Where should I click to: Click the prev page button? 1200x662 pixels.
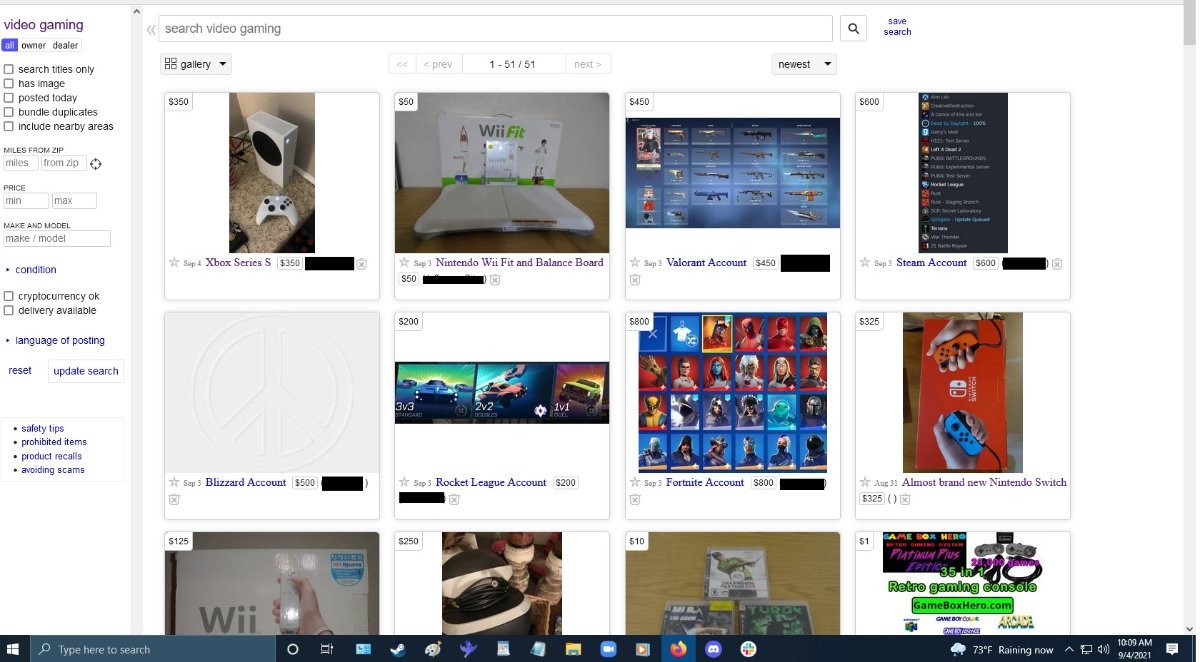click(438, 64)
